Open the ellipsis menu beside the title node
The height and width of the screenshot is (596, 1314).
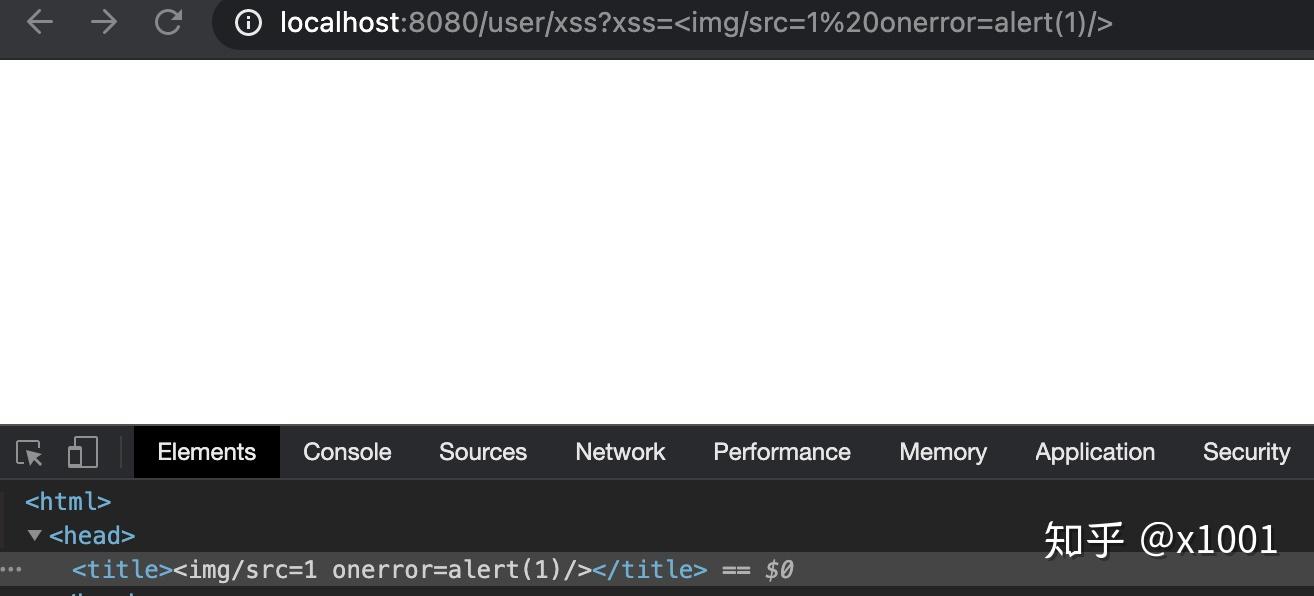(11, 570)
